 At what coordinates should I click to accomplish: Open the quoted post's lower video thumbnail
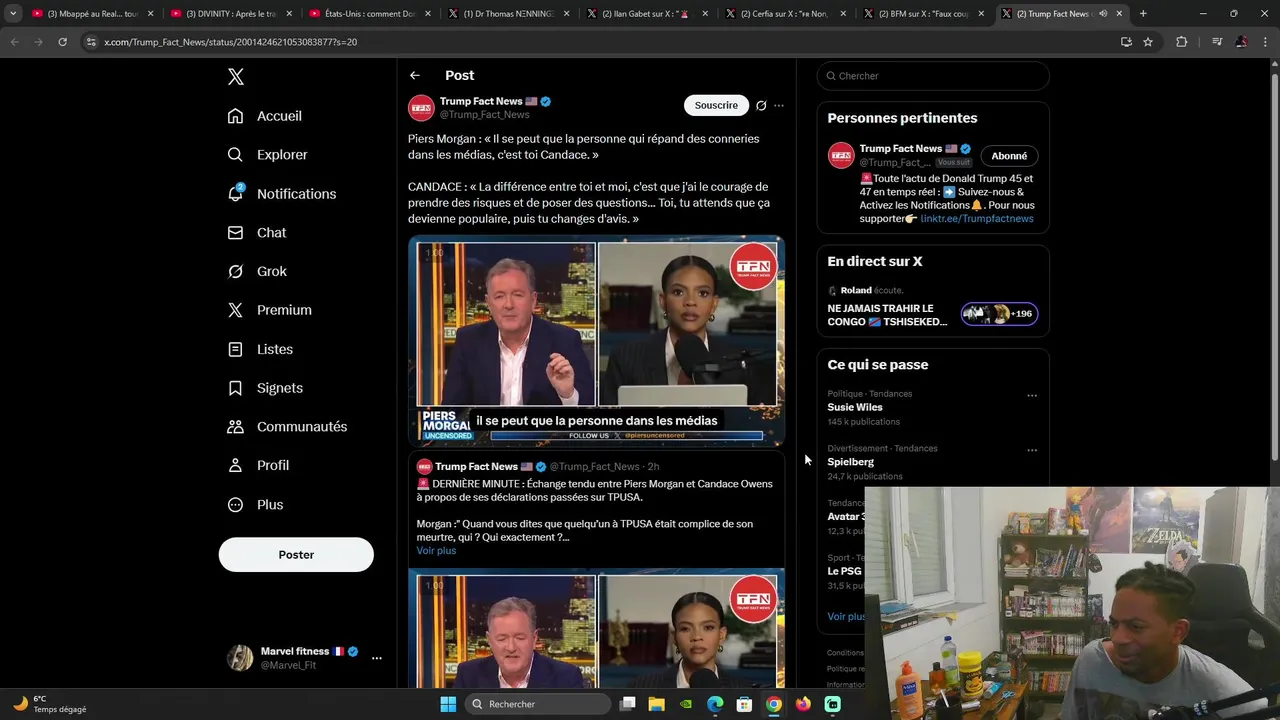point(596,629)
